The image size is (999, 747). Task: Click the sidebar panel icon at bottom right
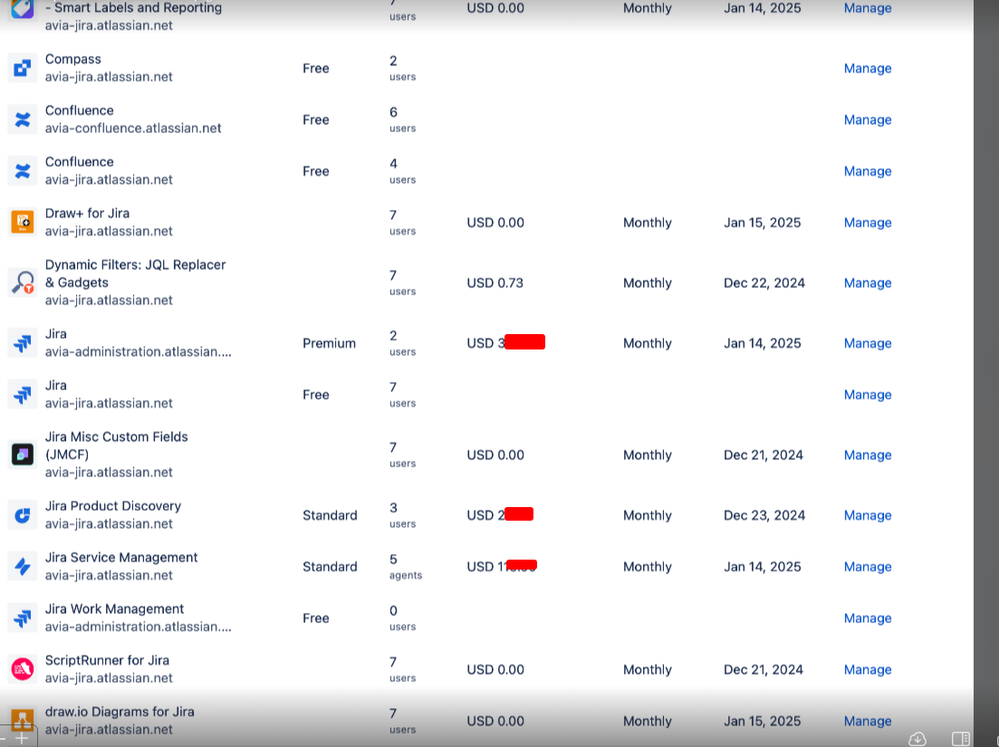pyautogui.click(x=961, y=739)
